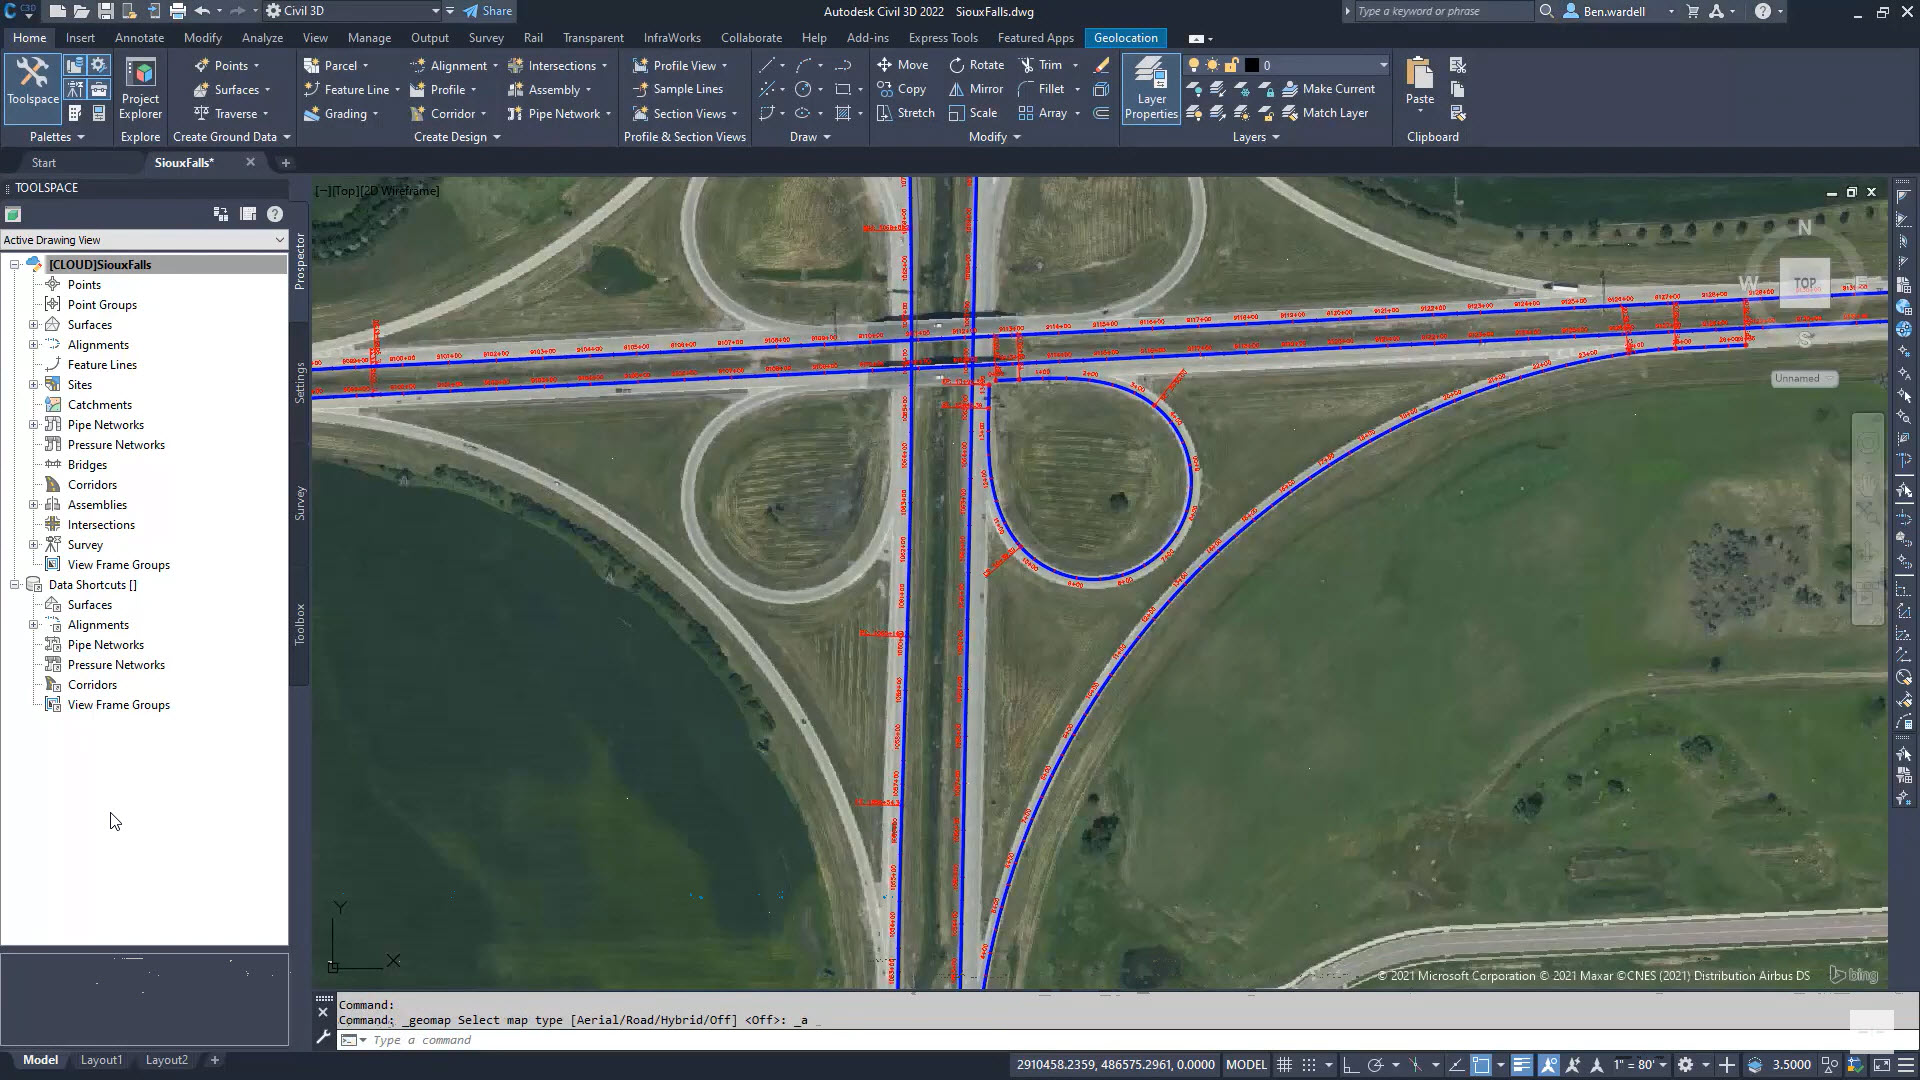Image resolution: width=1920 pixels, height=1080 pixels.
Task: Select the Mirror tool
Action: pyautogui.click(x=975, y=88)
